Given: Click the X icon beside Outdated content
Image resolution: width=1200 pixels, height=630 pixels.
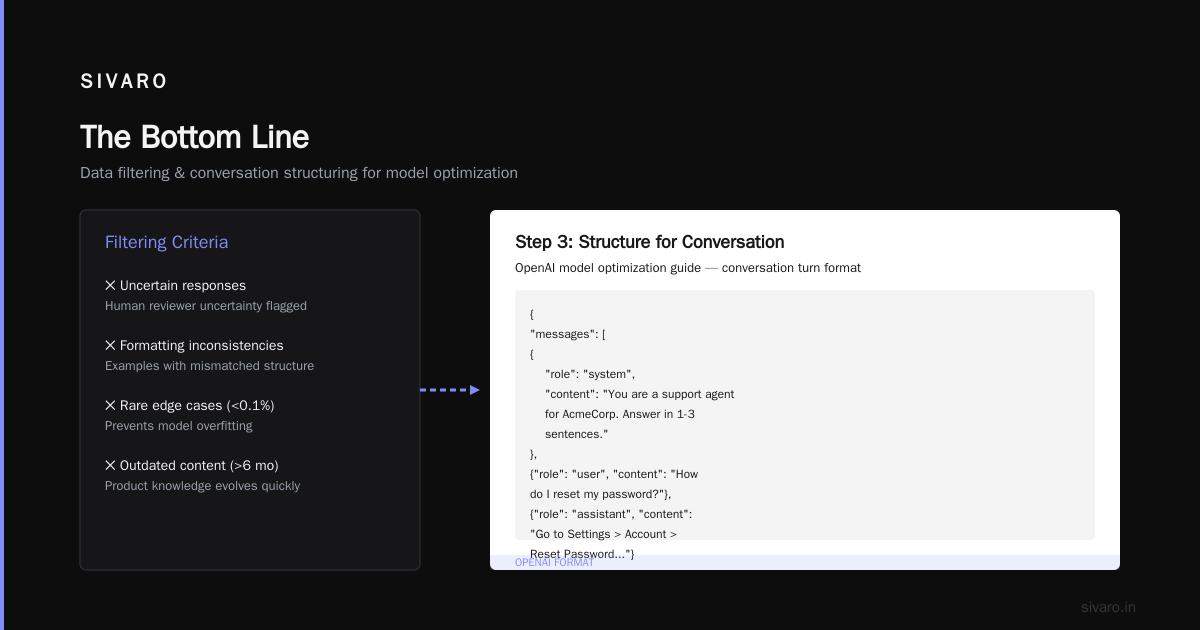Looking at the screenshot, I should [x=110, y=466].
